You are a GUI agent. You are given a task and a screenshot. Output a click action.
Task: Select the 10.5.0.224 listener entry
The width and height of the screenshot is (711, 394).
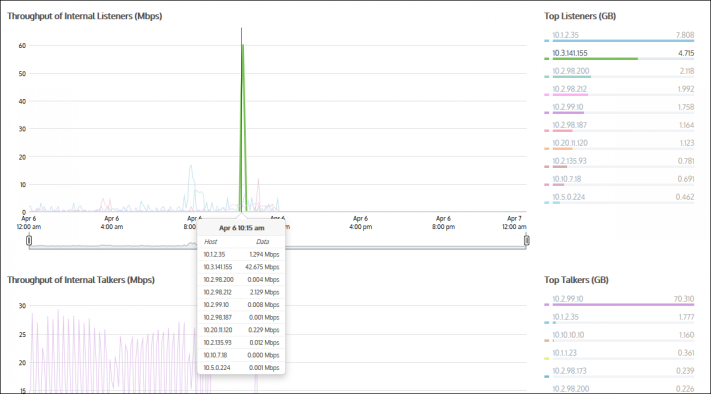click(619, 199)
